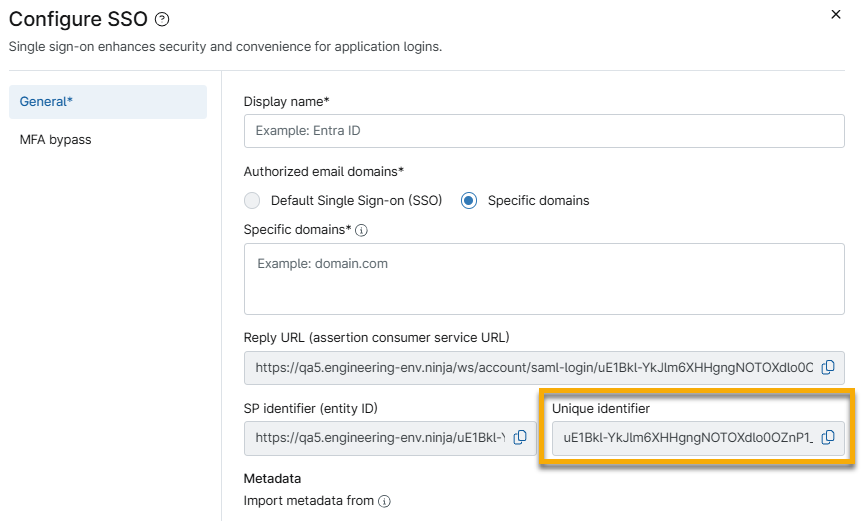
Task: Click into the Specific domains text area
Action: (x=544, y=279)
